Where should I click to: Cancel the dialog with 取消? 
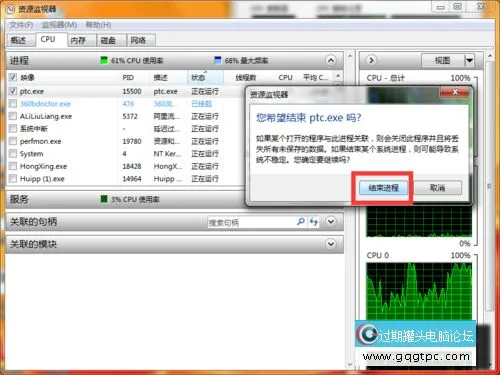point(438,188)
